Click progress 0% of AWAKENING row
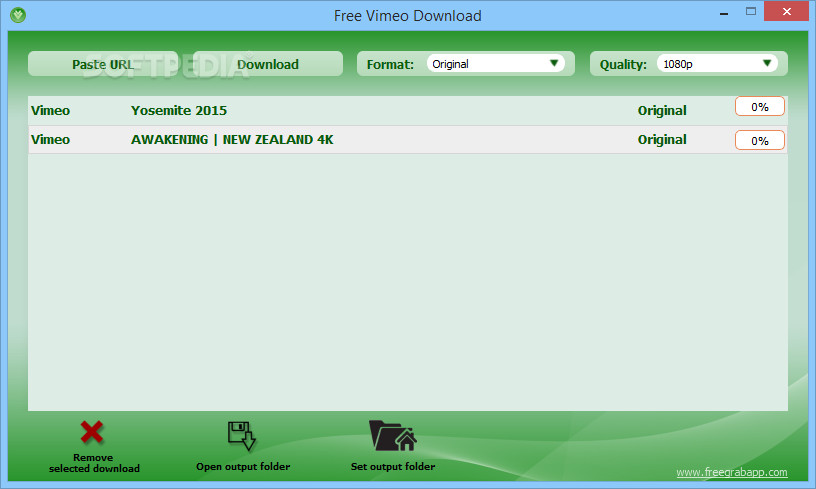The image size is (816, 489). [760, 140]
